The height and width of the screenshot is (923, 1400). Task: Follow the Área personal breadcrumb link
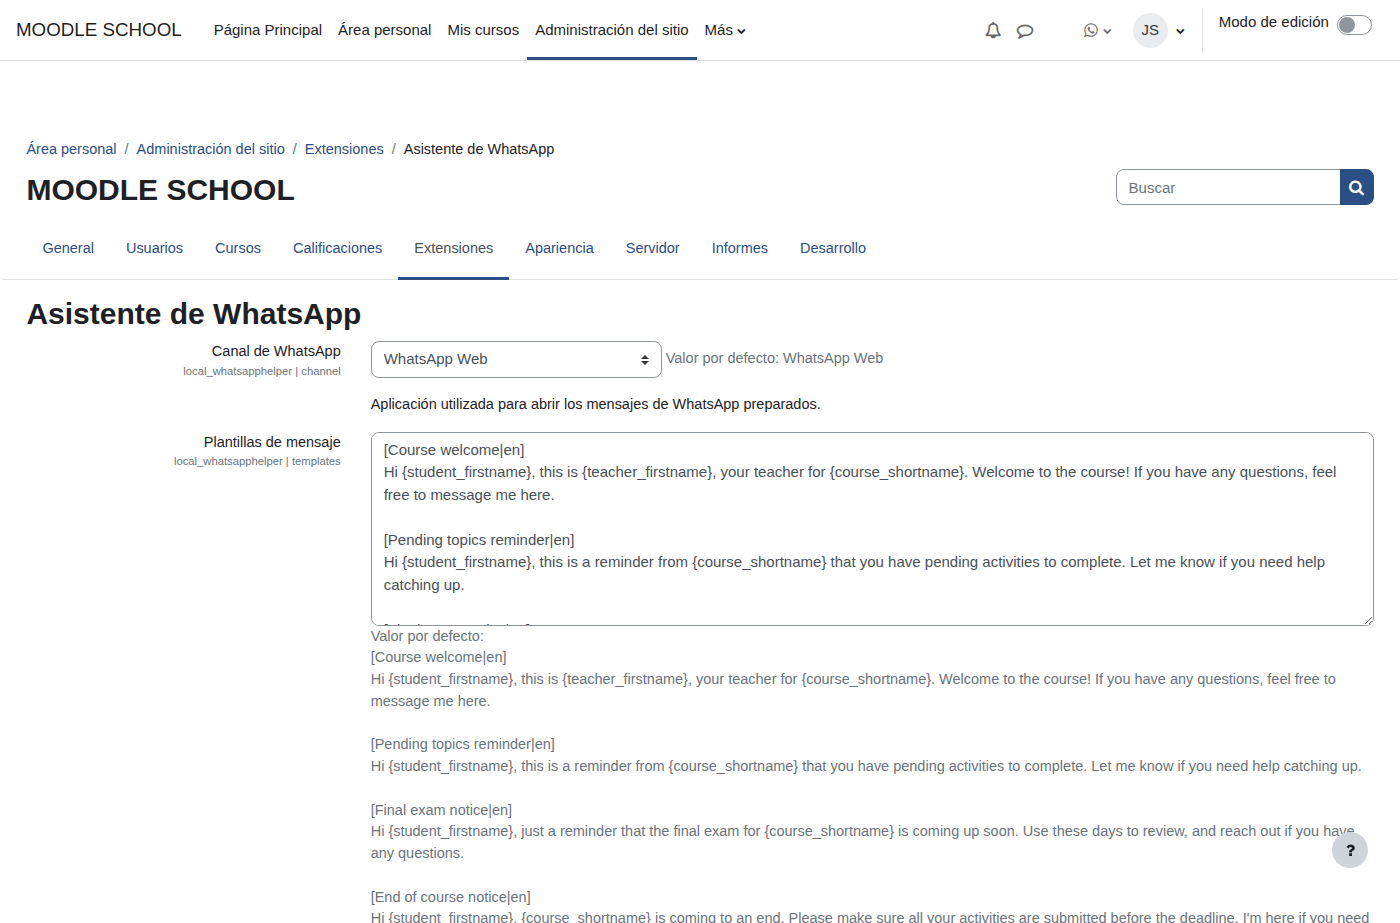(x=72, y=149)
